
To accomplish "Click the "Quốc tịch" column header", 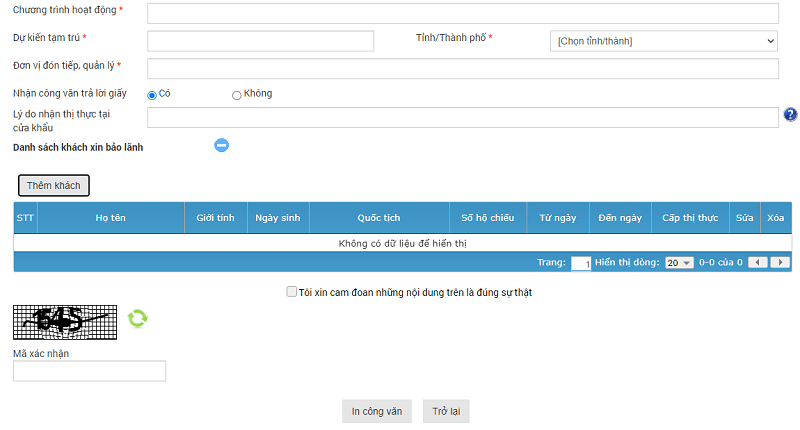I will [x=378, y=217].
